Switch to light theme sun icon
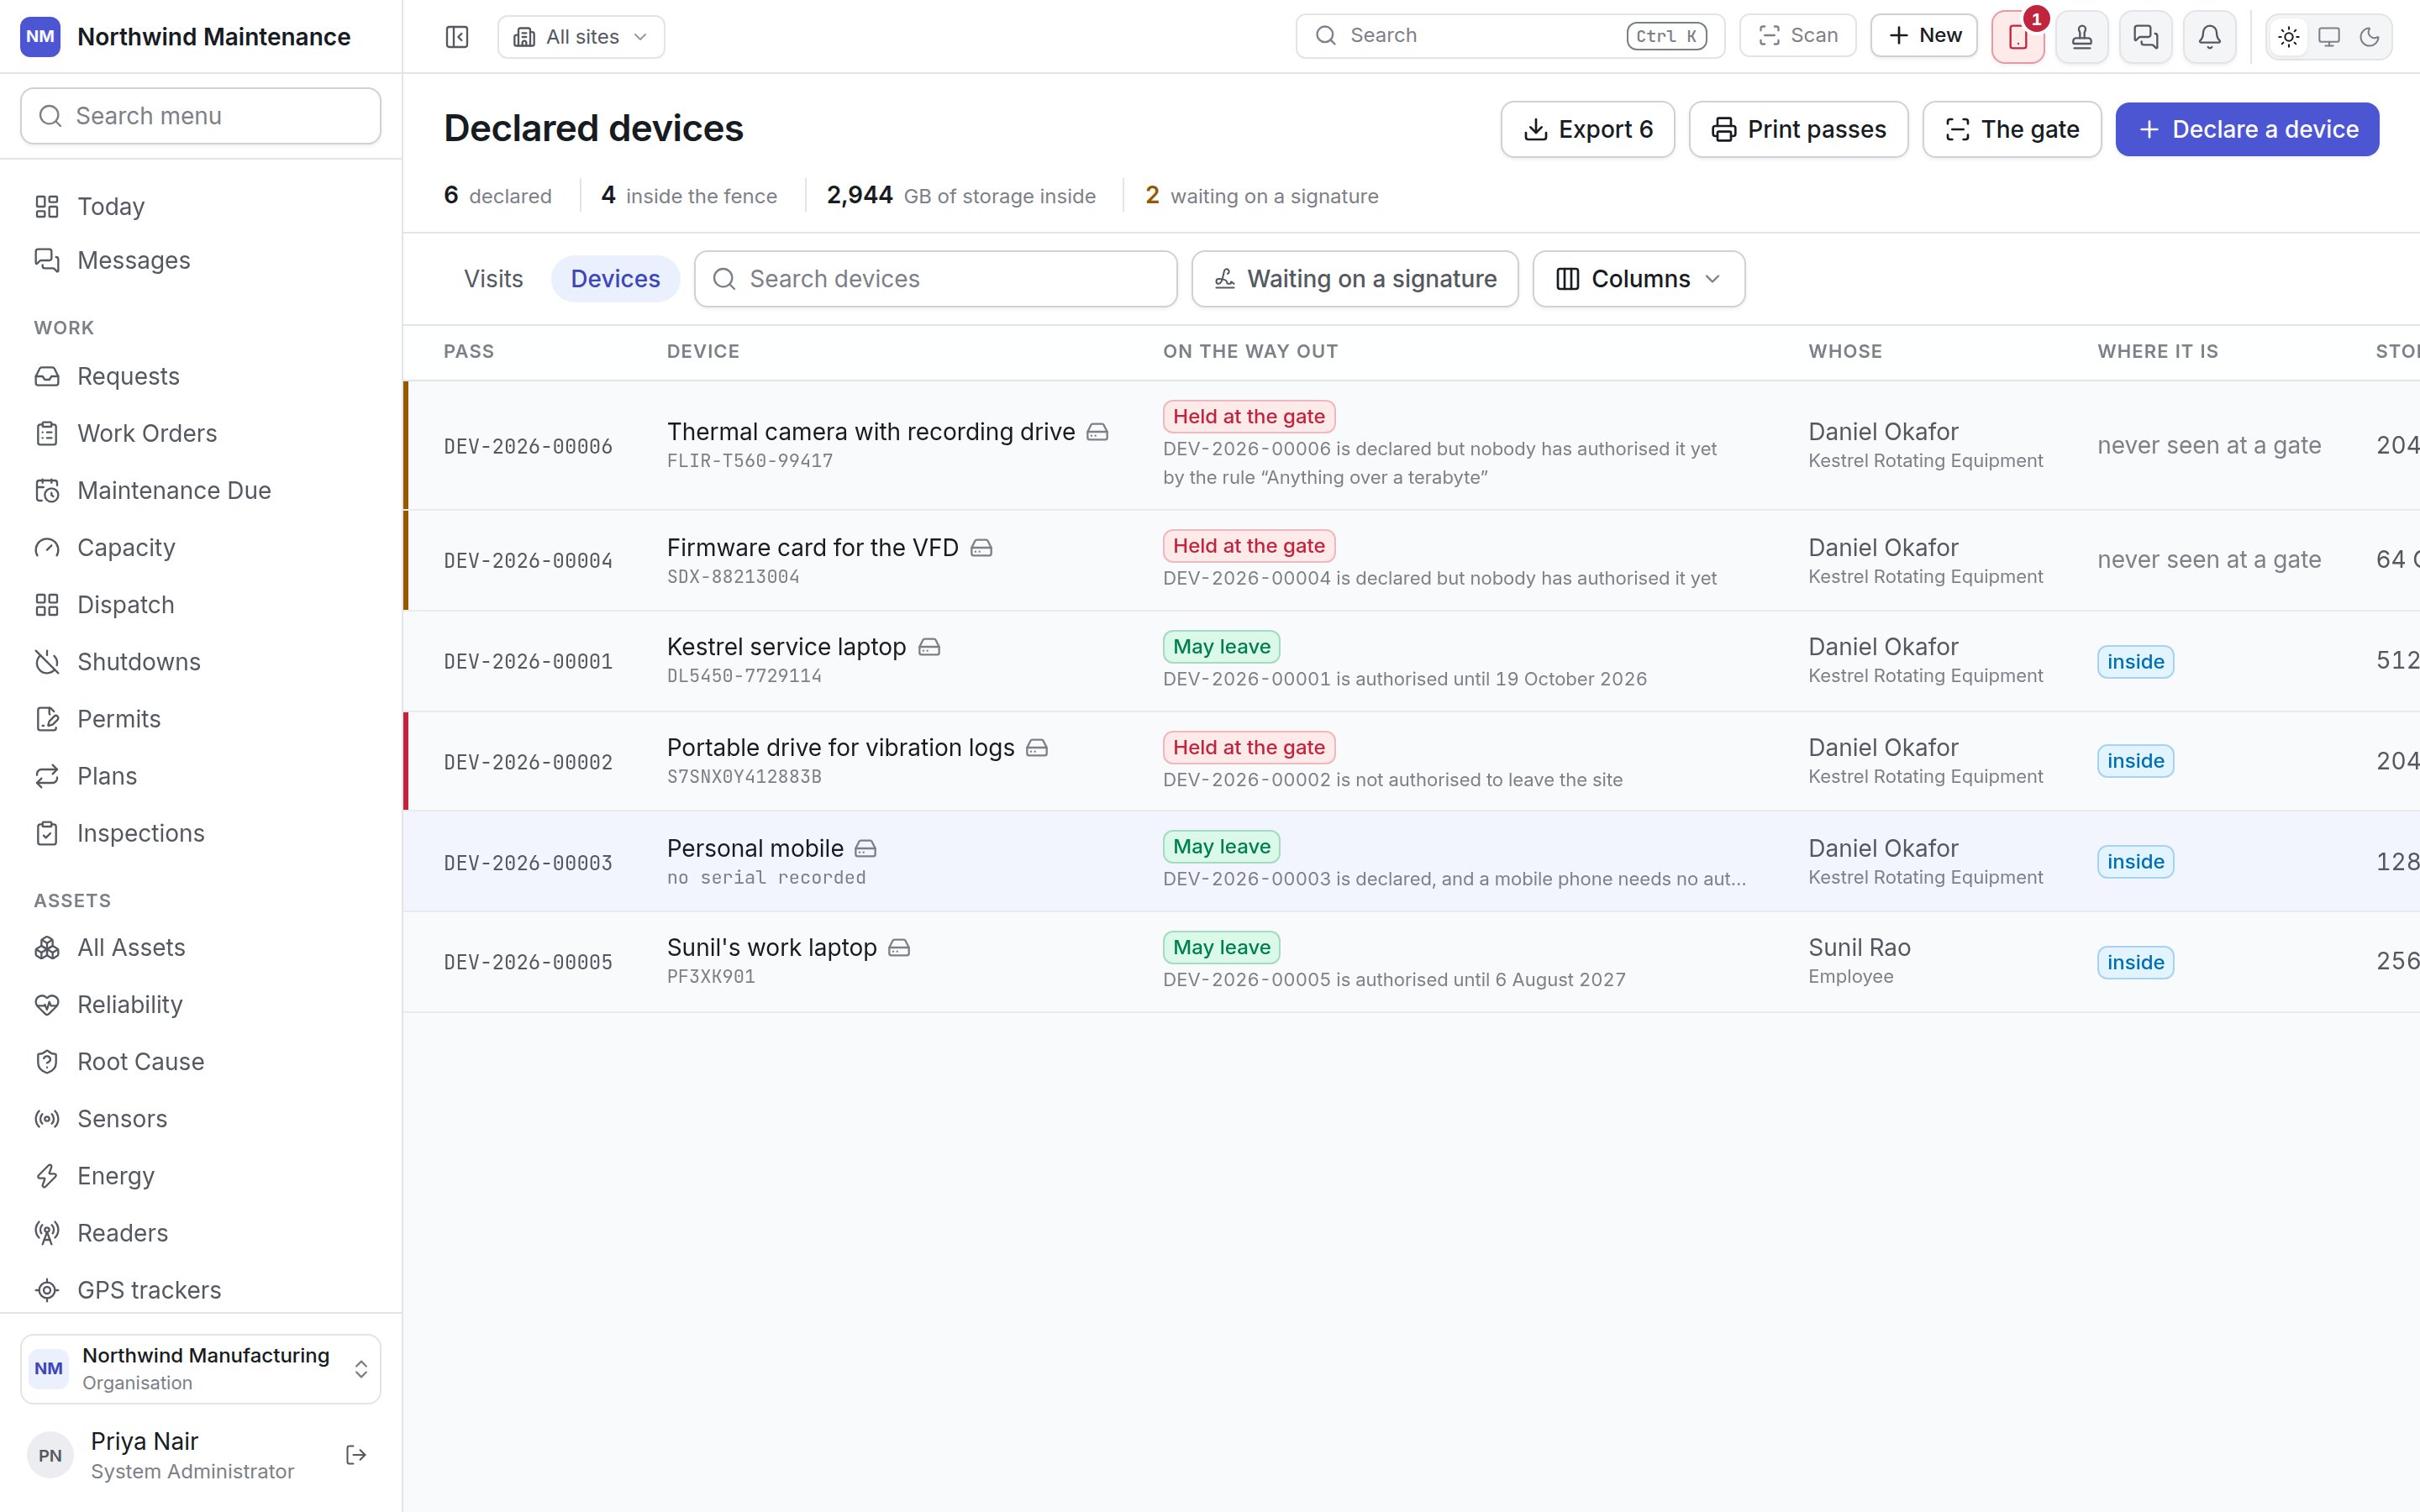Image resolution: width=2420 pixels, height=1512 pixels. pyautogui.click(x=2289, y=37)
